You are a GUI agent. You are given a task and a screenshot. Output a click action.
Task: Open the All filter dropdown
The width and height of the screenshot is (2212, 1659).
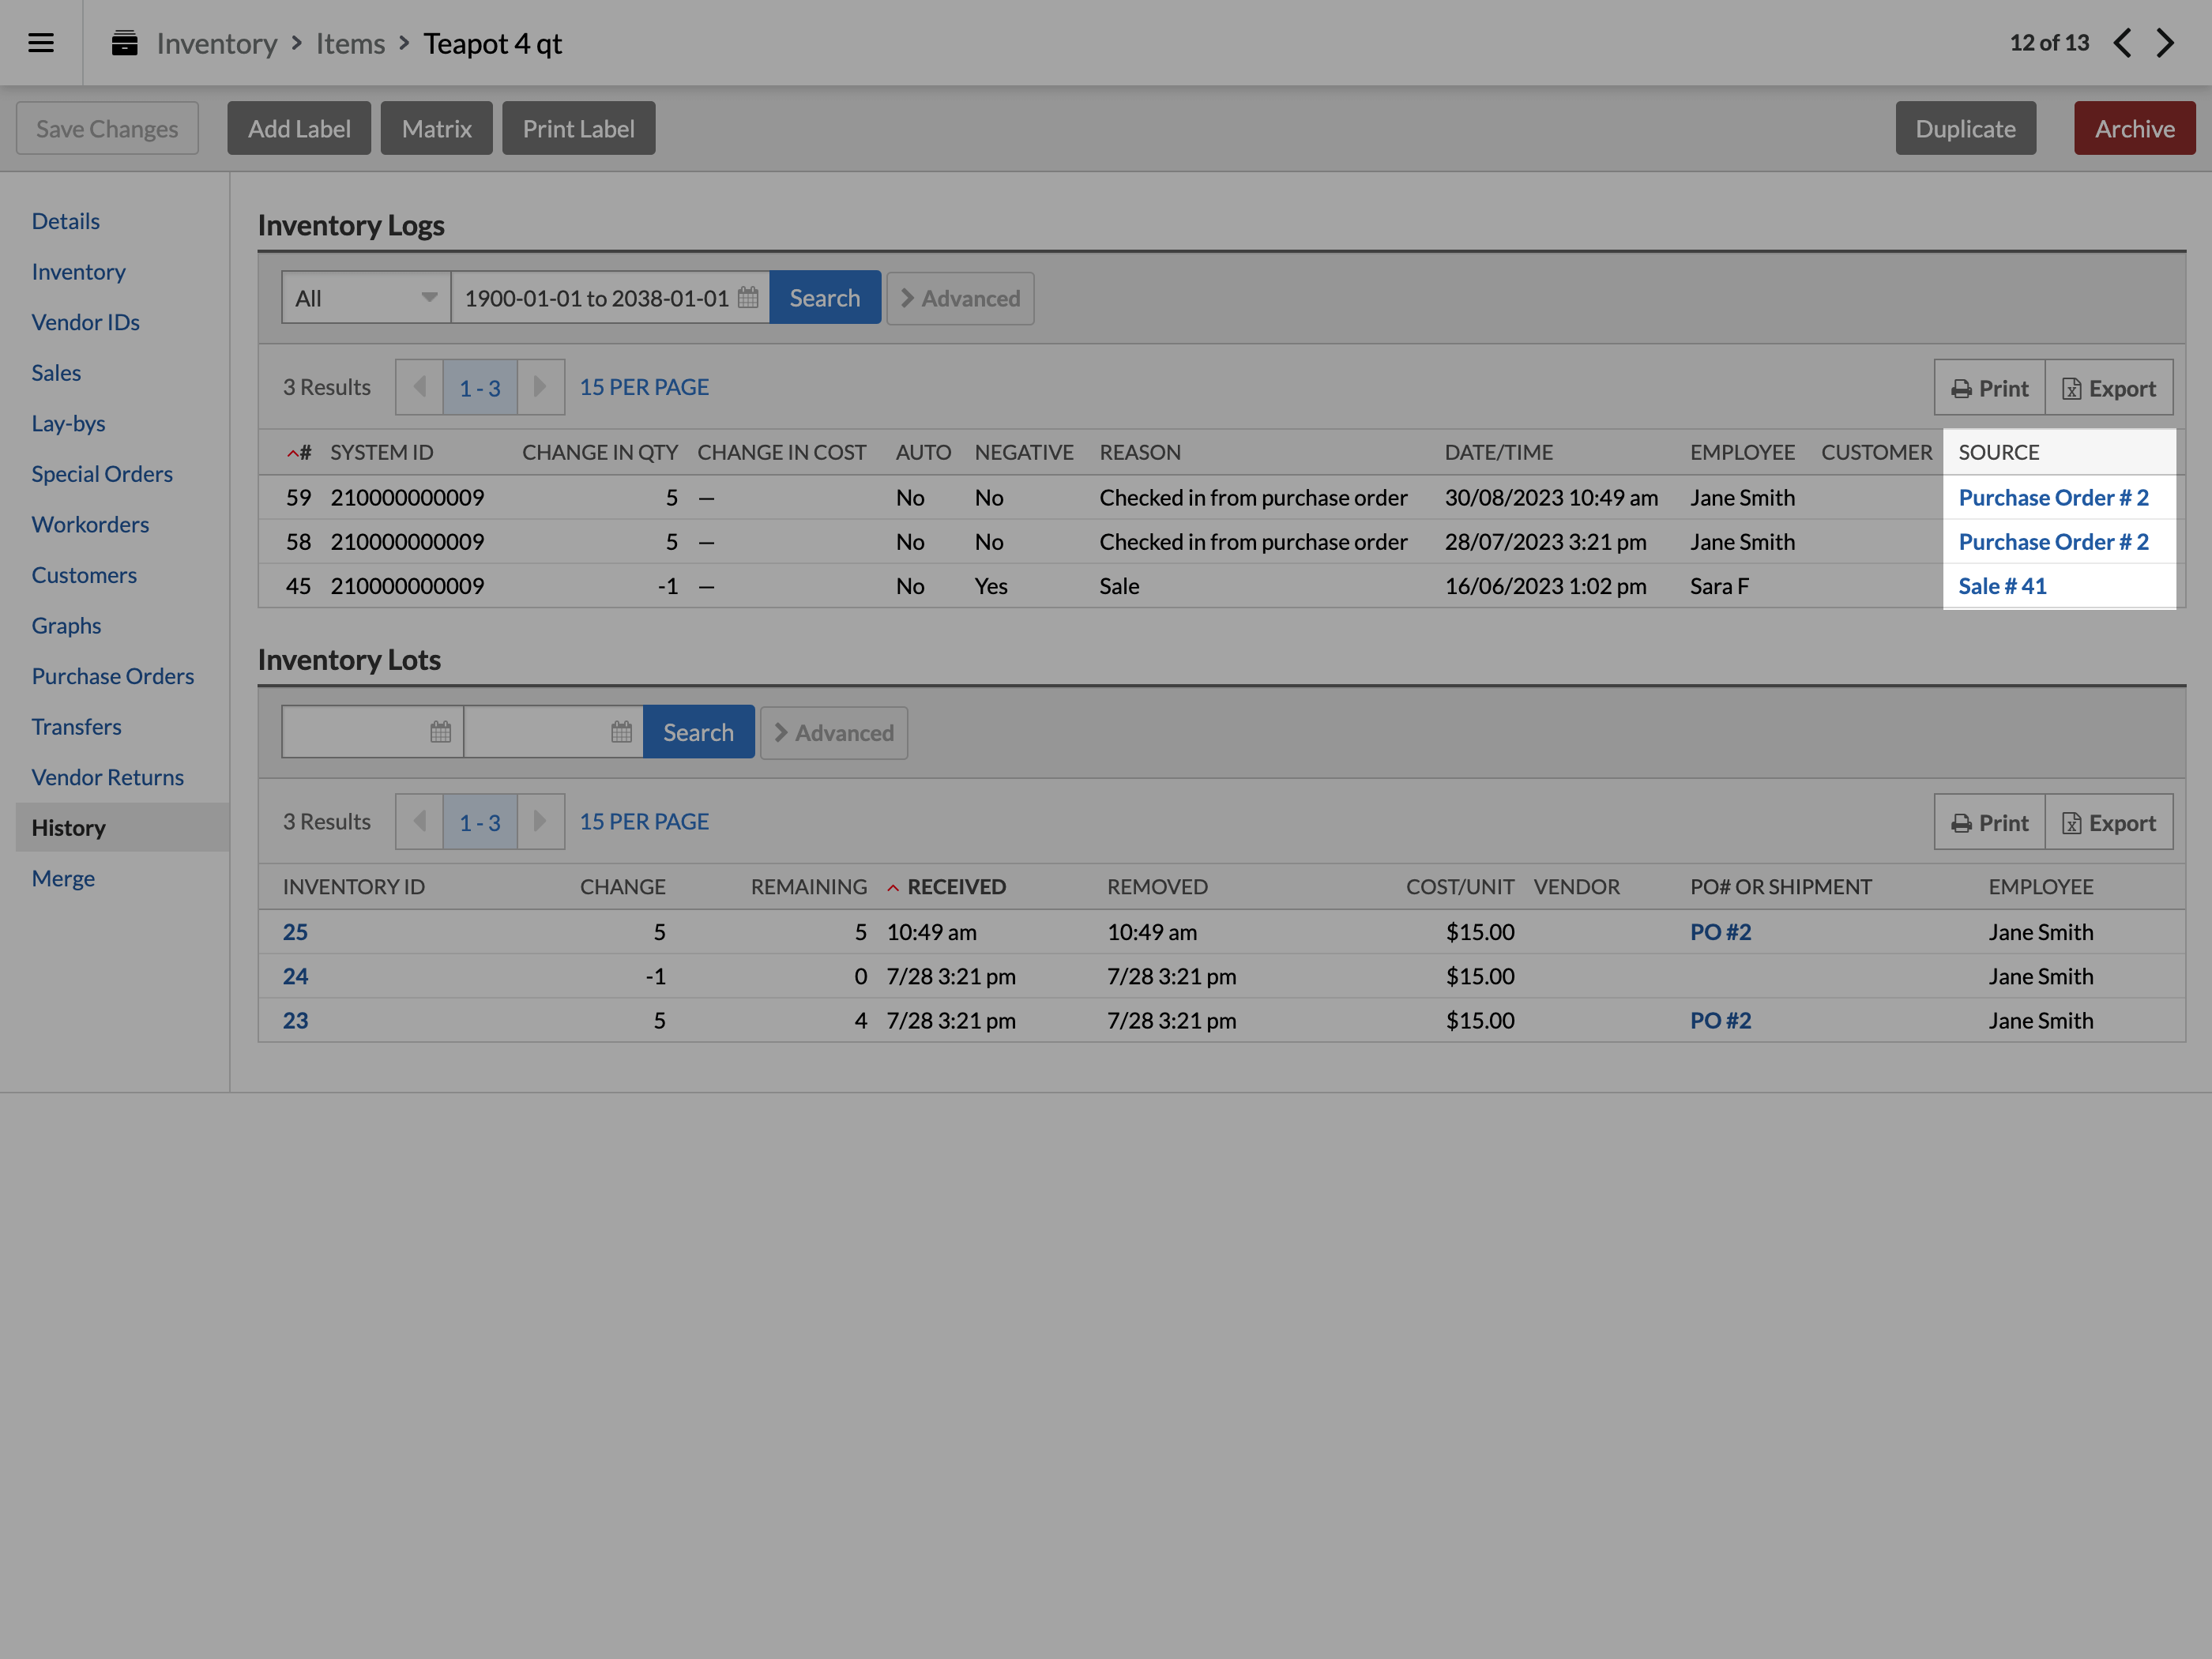tap(366, 298)
